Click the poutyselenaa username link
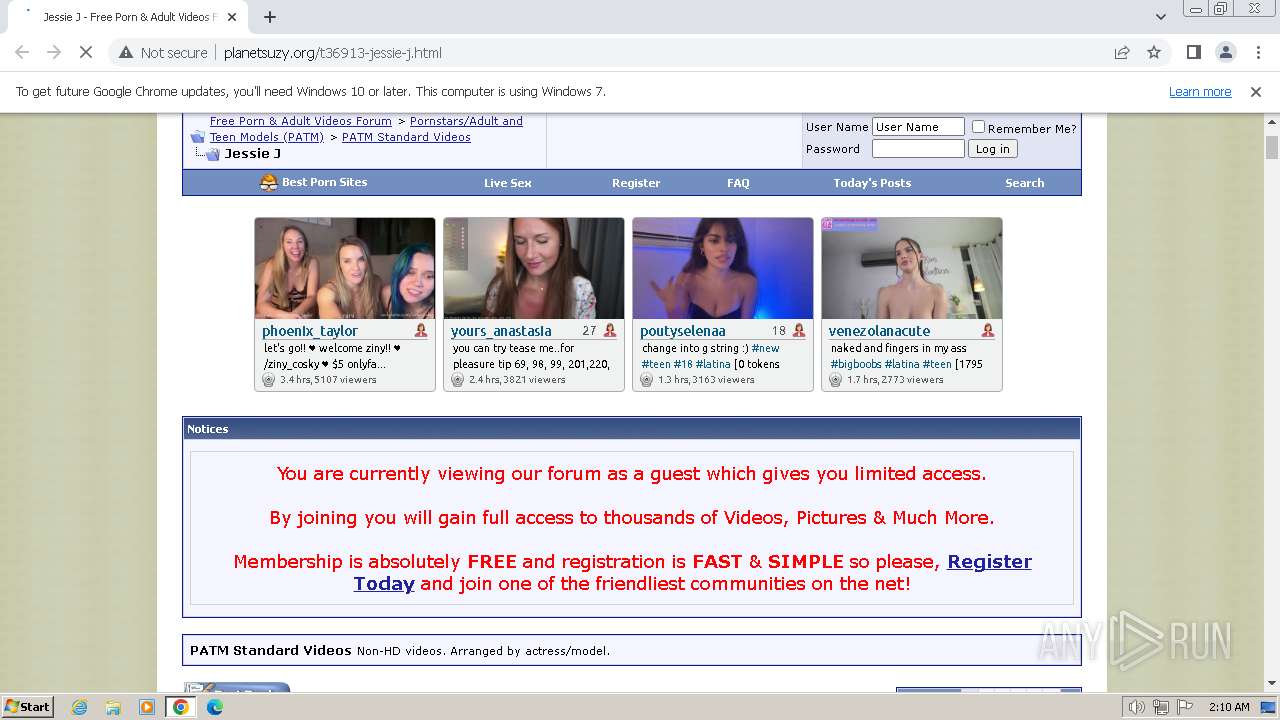Screen dimensions: 1280x720 click(683, 331)
